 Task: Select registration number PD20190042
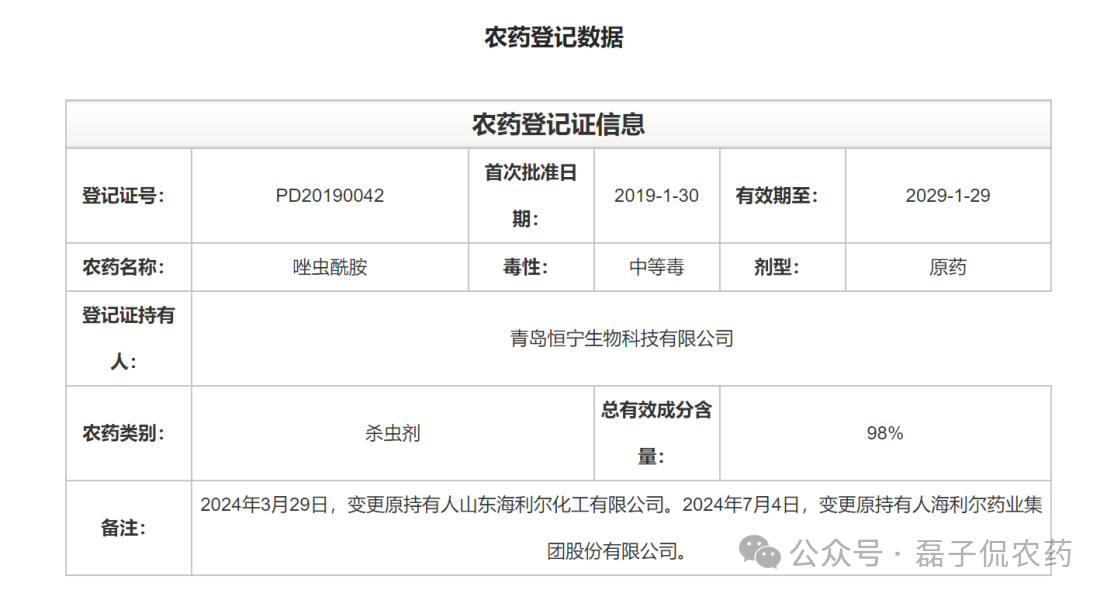click(x=330, y=196)
